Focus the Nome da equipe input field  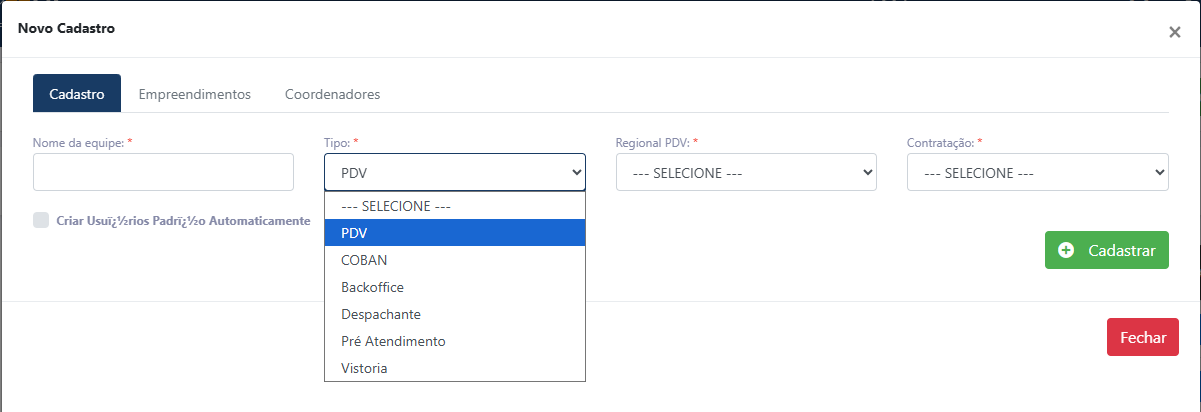pyautogui.click(x=163, y=172)
